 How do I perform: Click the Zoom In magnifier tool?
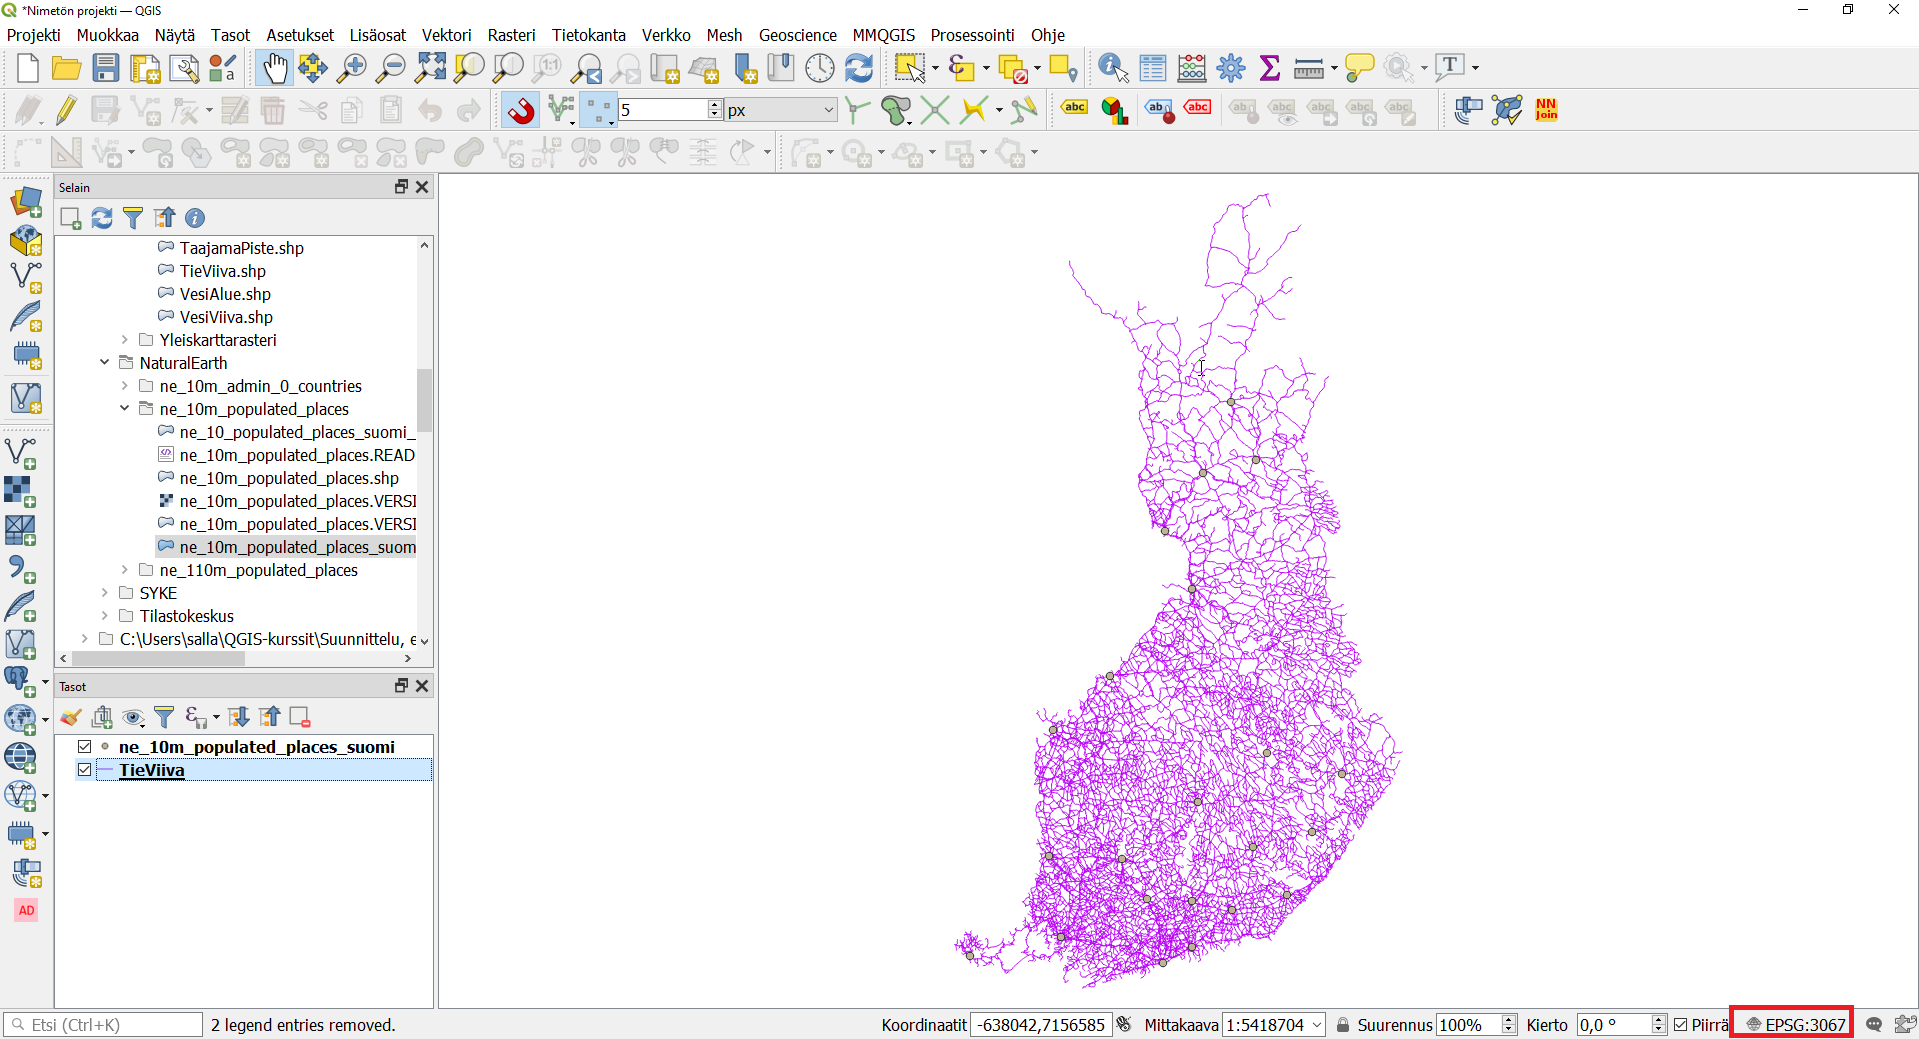(x=351, y=68)
